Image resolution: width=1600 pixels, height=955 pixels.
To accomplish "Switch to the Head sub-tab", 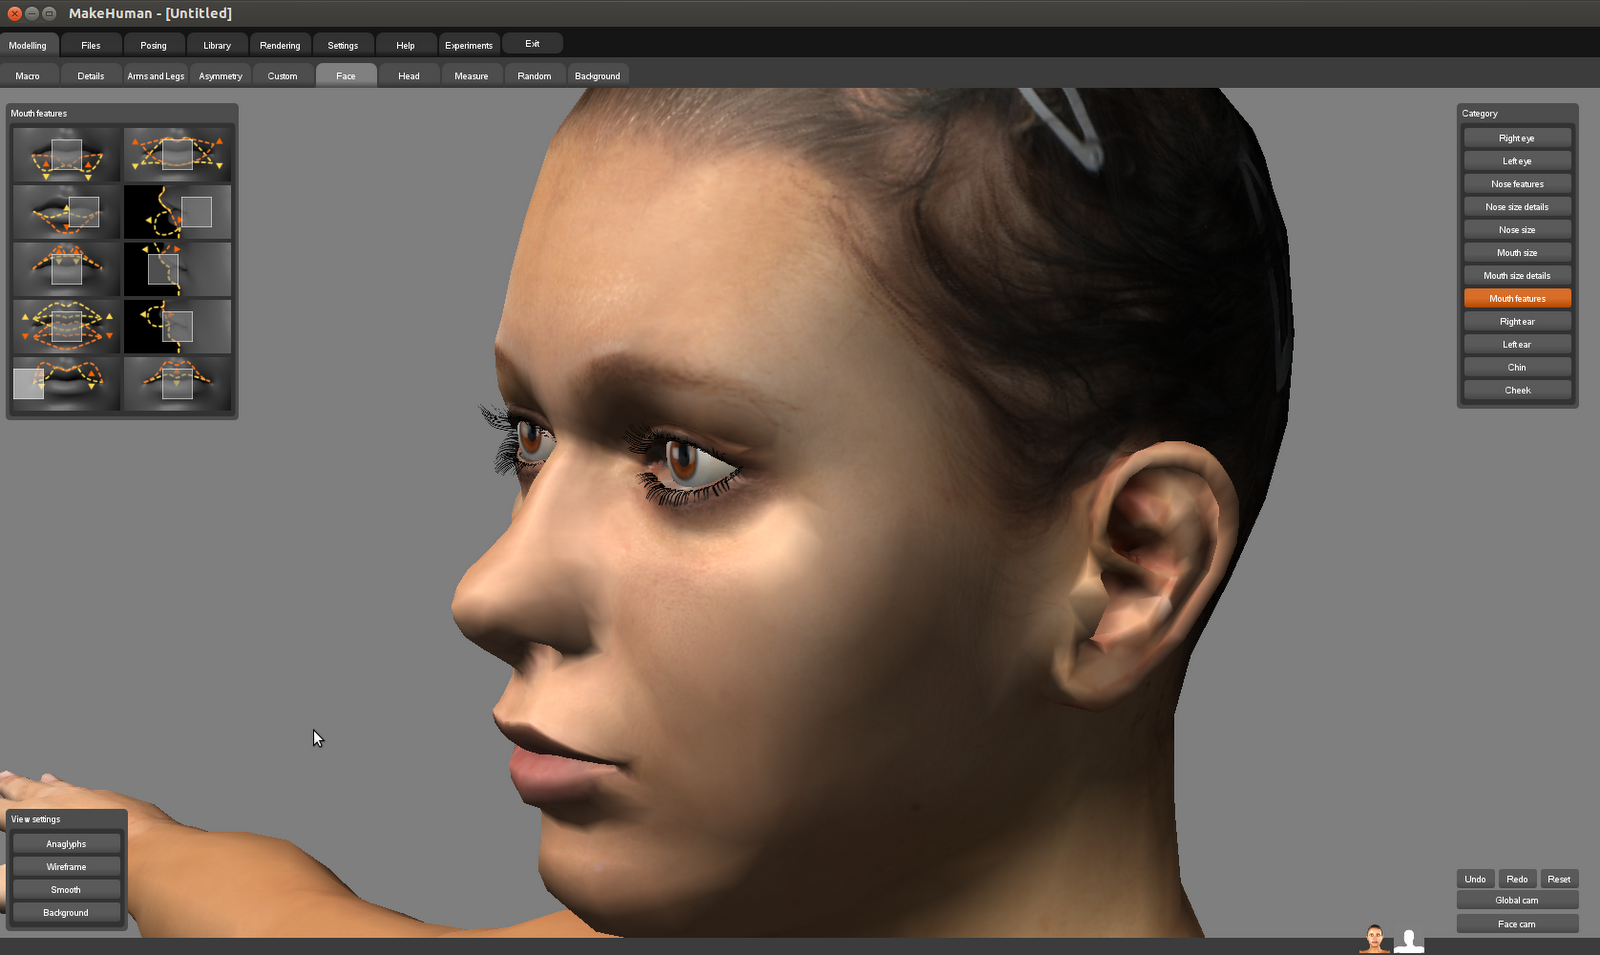I will coord(409,76).
